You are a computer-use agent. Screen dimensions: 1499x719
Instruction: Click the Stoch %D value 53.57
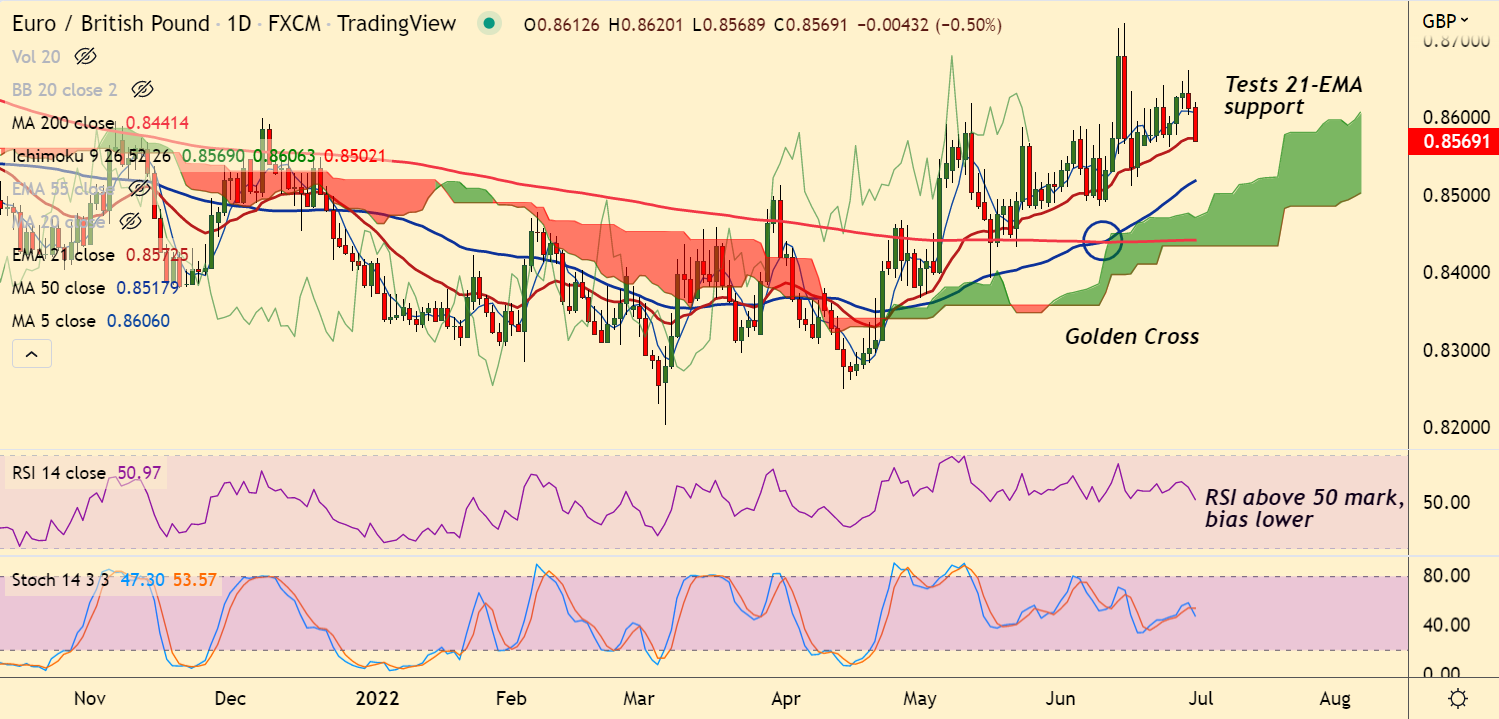click(194, 579)
